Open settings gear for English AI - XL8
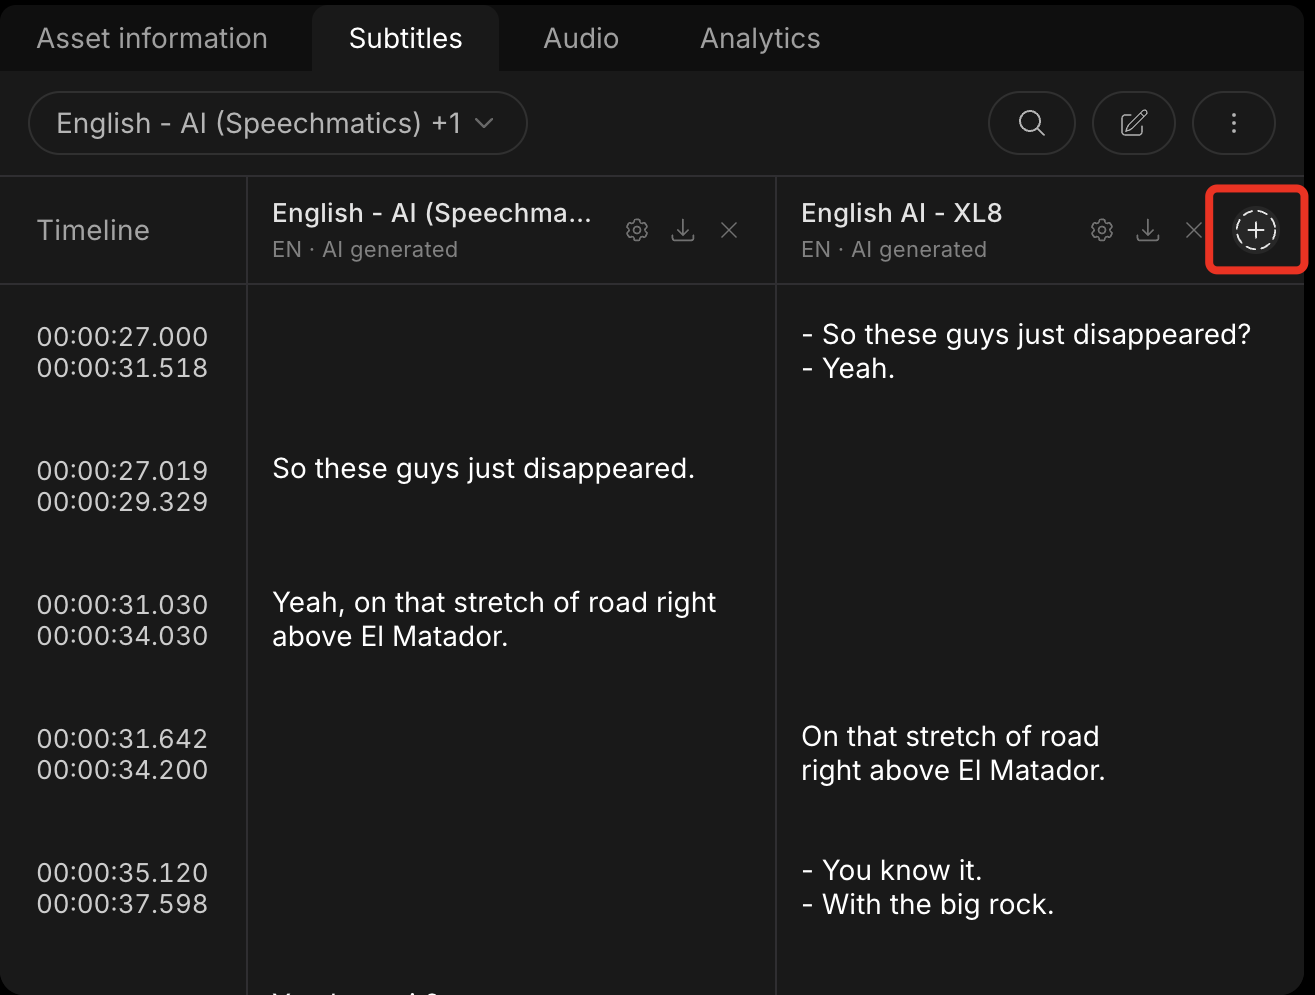This screenshot has width=1315, height=995. [1102, 230]
